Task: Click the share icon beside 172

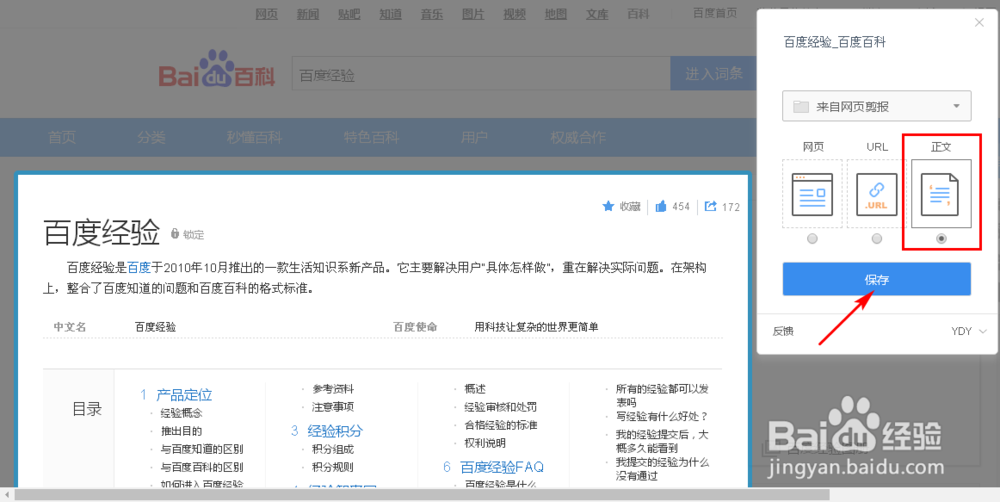Action: pyautogui.click(x=710, y=206)
